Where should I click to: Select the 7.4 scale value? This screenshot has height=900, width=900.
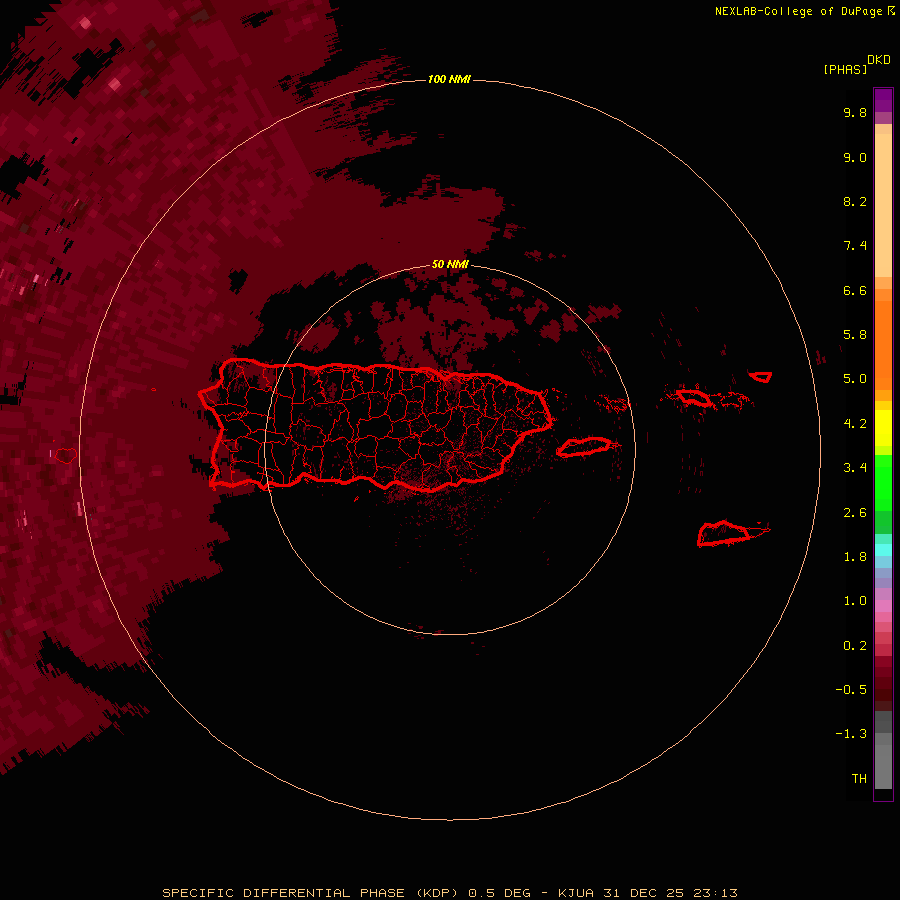[x=855, y=246]
